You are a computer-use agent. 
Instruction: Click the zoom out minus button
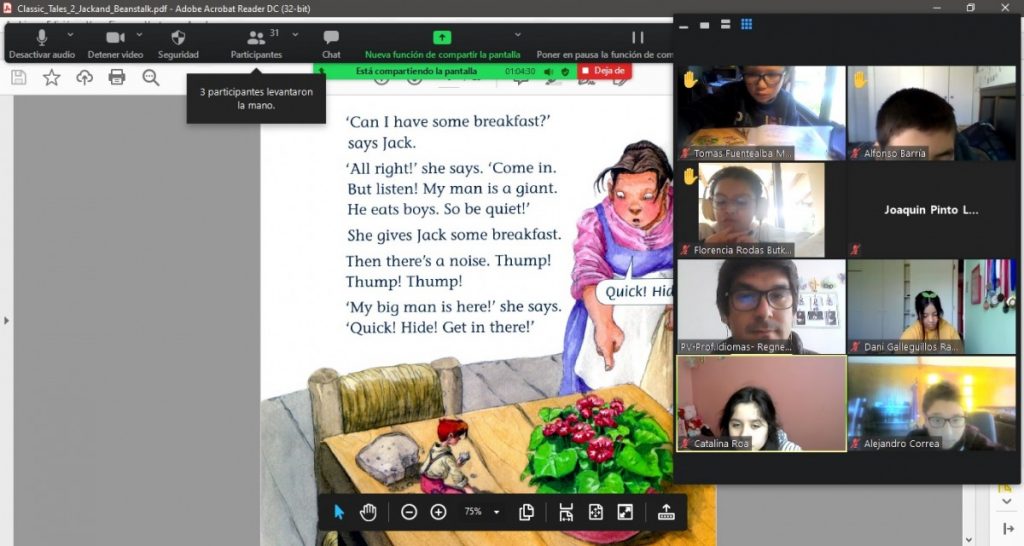click(x=409, y=512)
